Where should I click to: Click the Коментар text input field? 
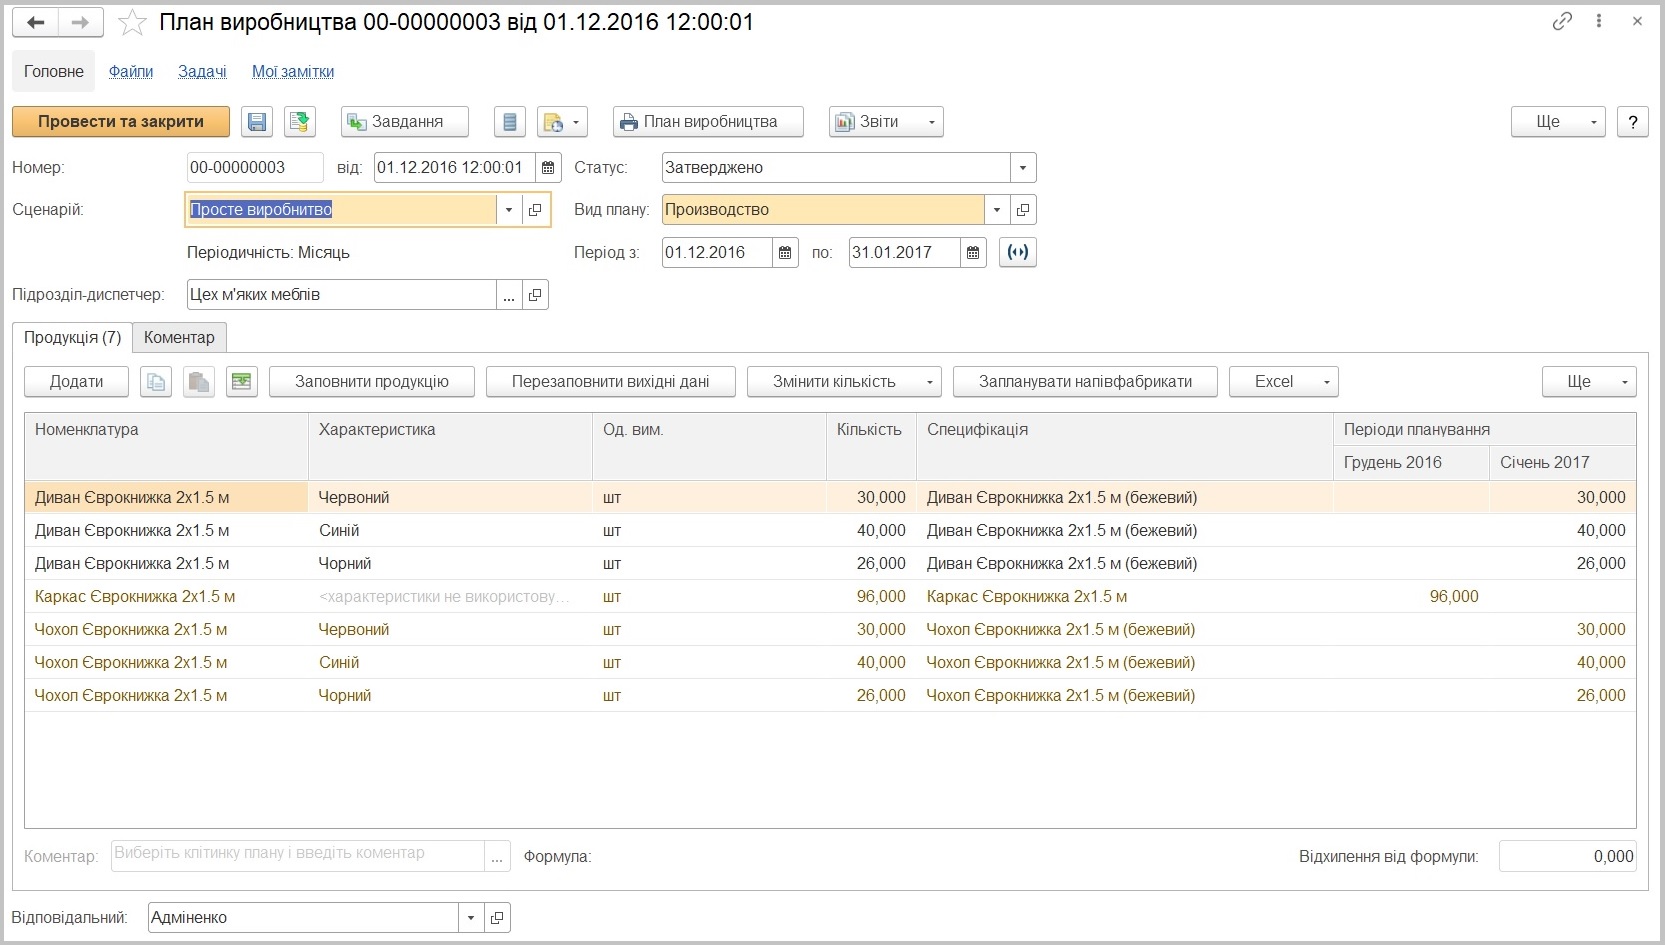pyautogui.click(x=298, y=856)
